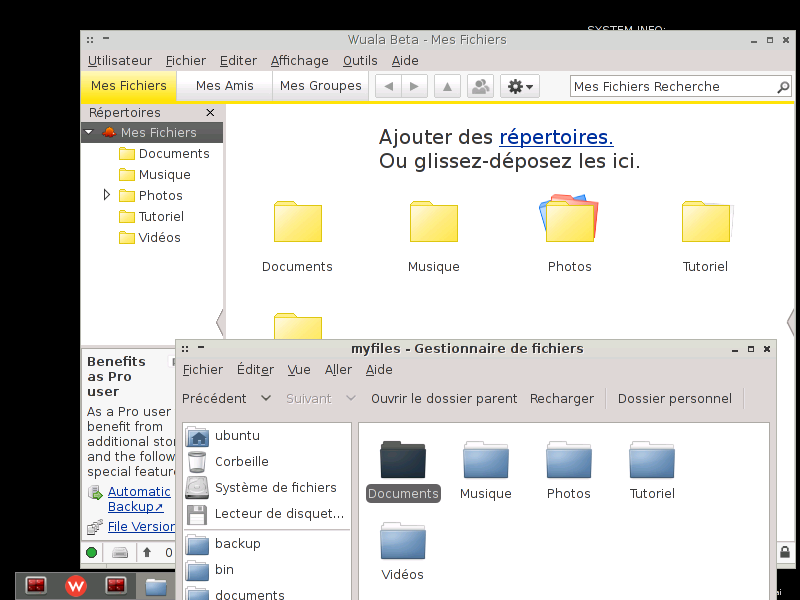This screenshot has width=800, height=600.
Task: Switch to the Mes Fichiers tab
Action: (129, 86)
